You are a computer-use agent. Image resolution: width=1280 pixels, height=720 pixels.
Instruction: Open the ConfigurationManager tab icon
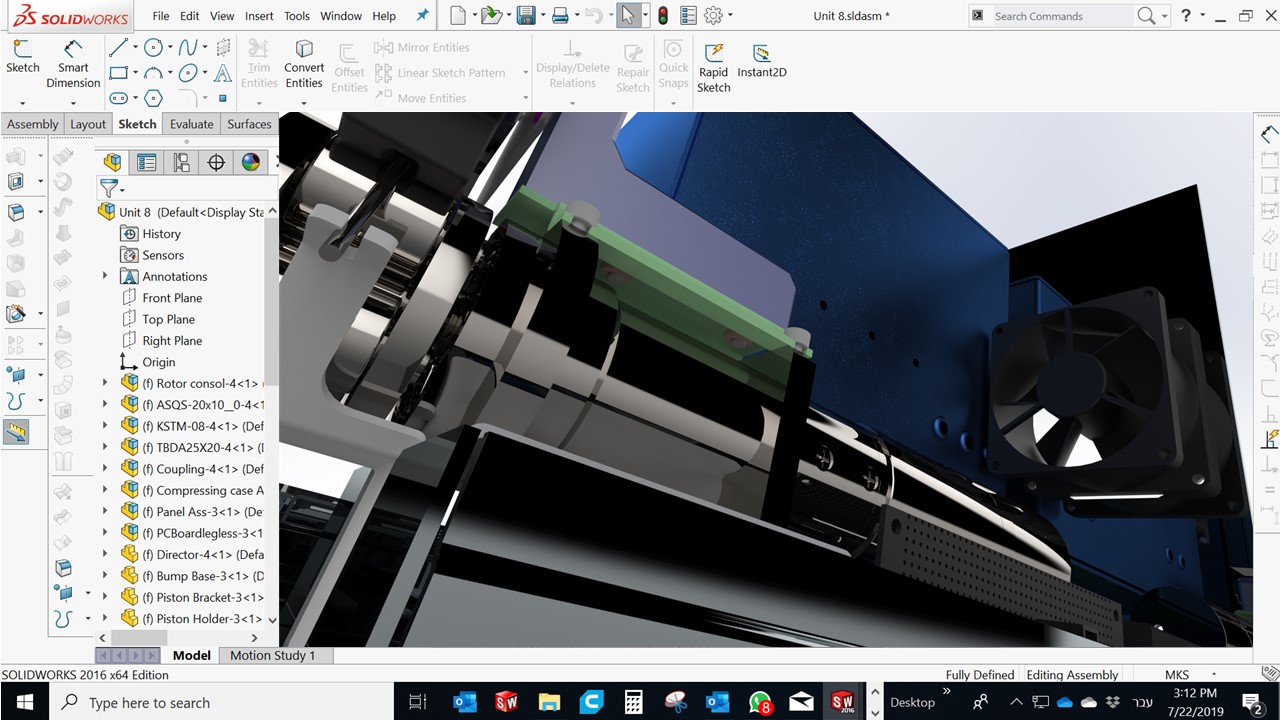pyautogui.click(x=181, y=163)
